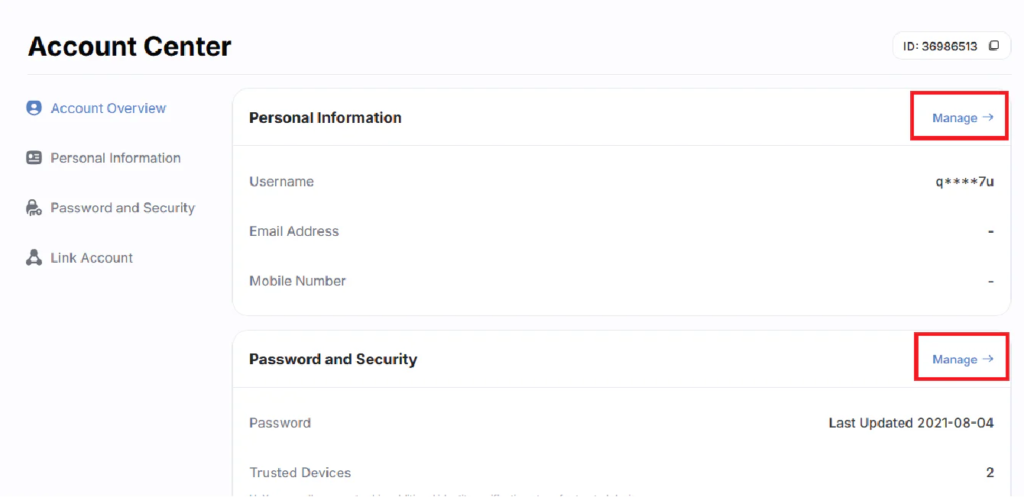
Task: Click the Account Overview profile icon in sidebar
Action: [x=34, y=108]
